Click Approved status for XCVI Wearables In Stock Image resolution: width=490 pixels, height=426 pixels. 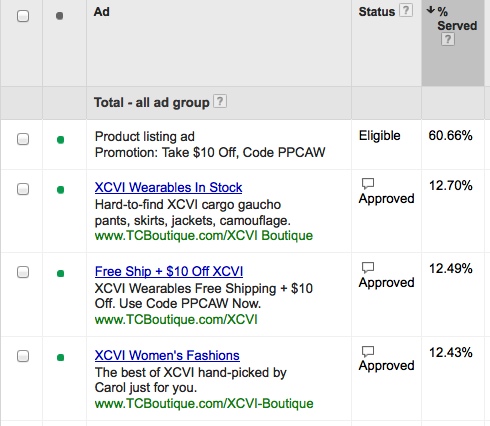click(386, 199)
